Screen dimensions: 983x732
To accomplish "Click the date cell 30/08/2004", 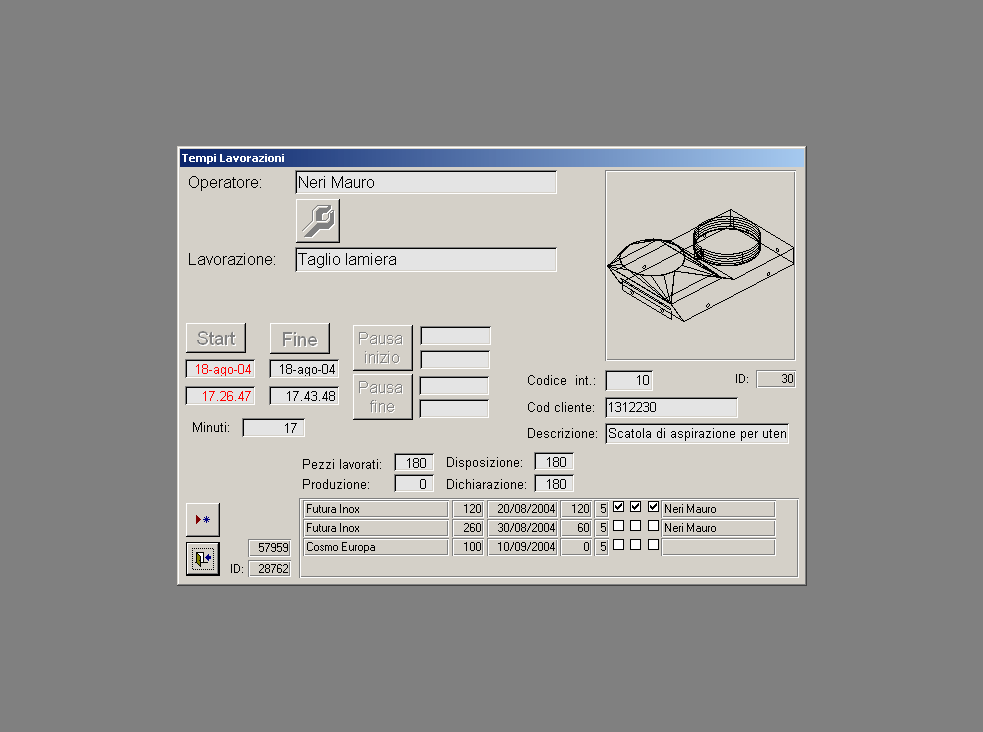I will click(x=523, y=528).
